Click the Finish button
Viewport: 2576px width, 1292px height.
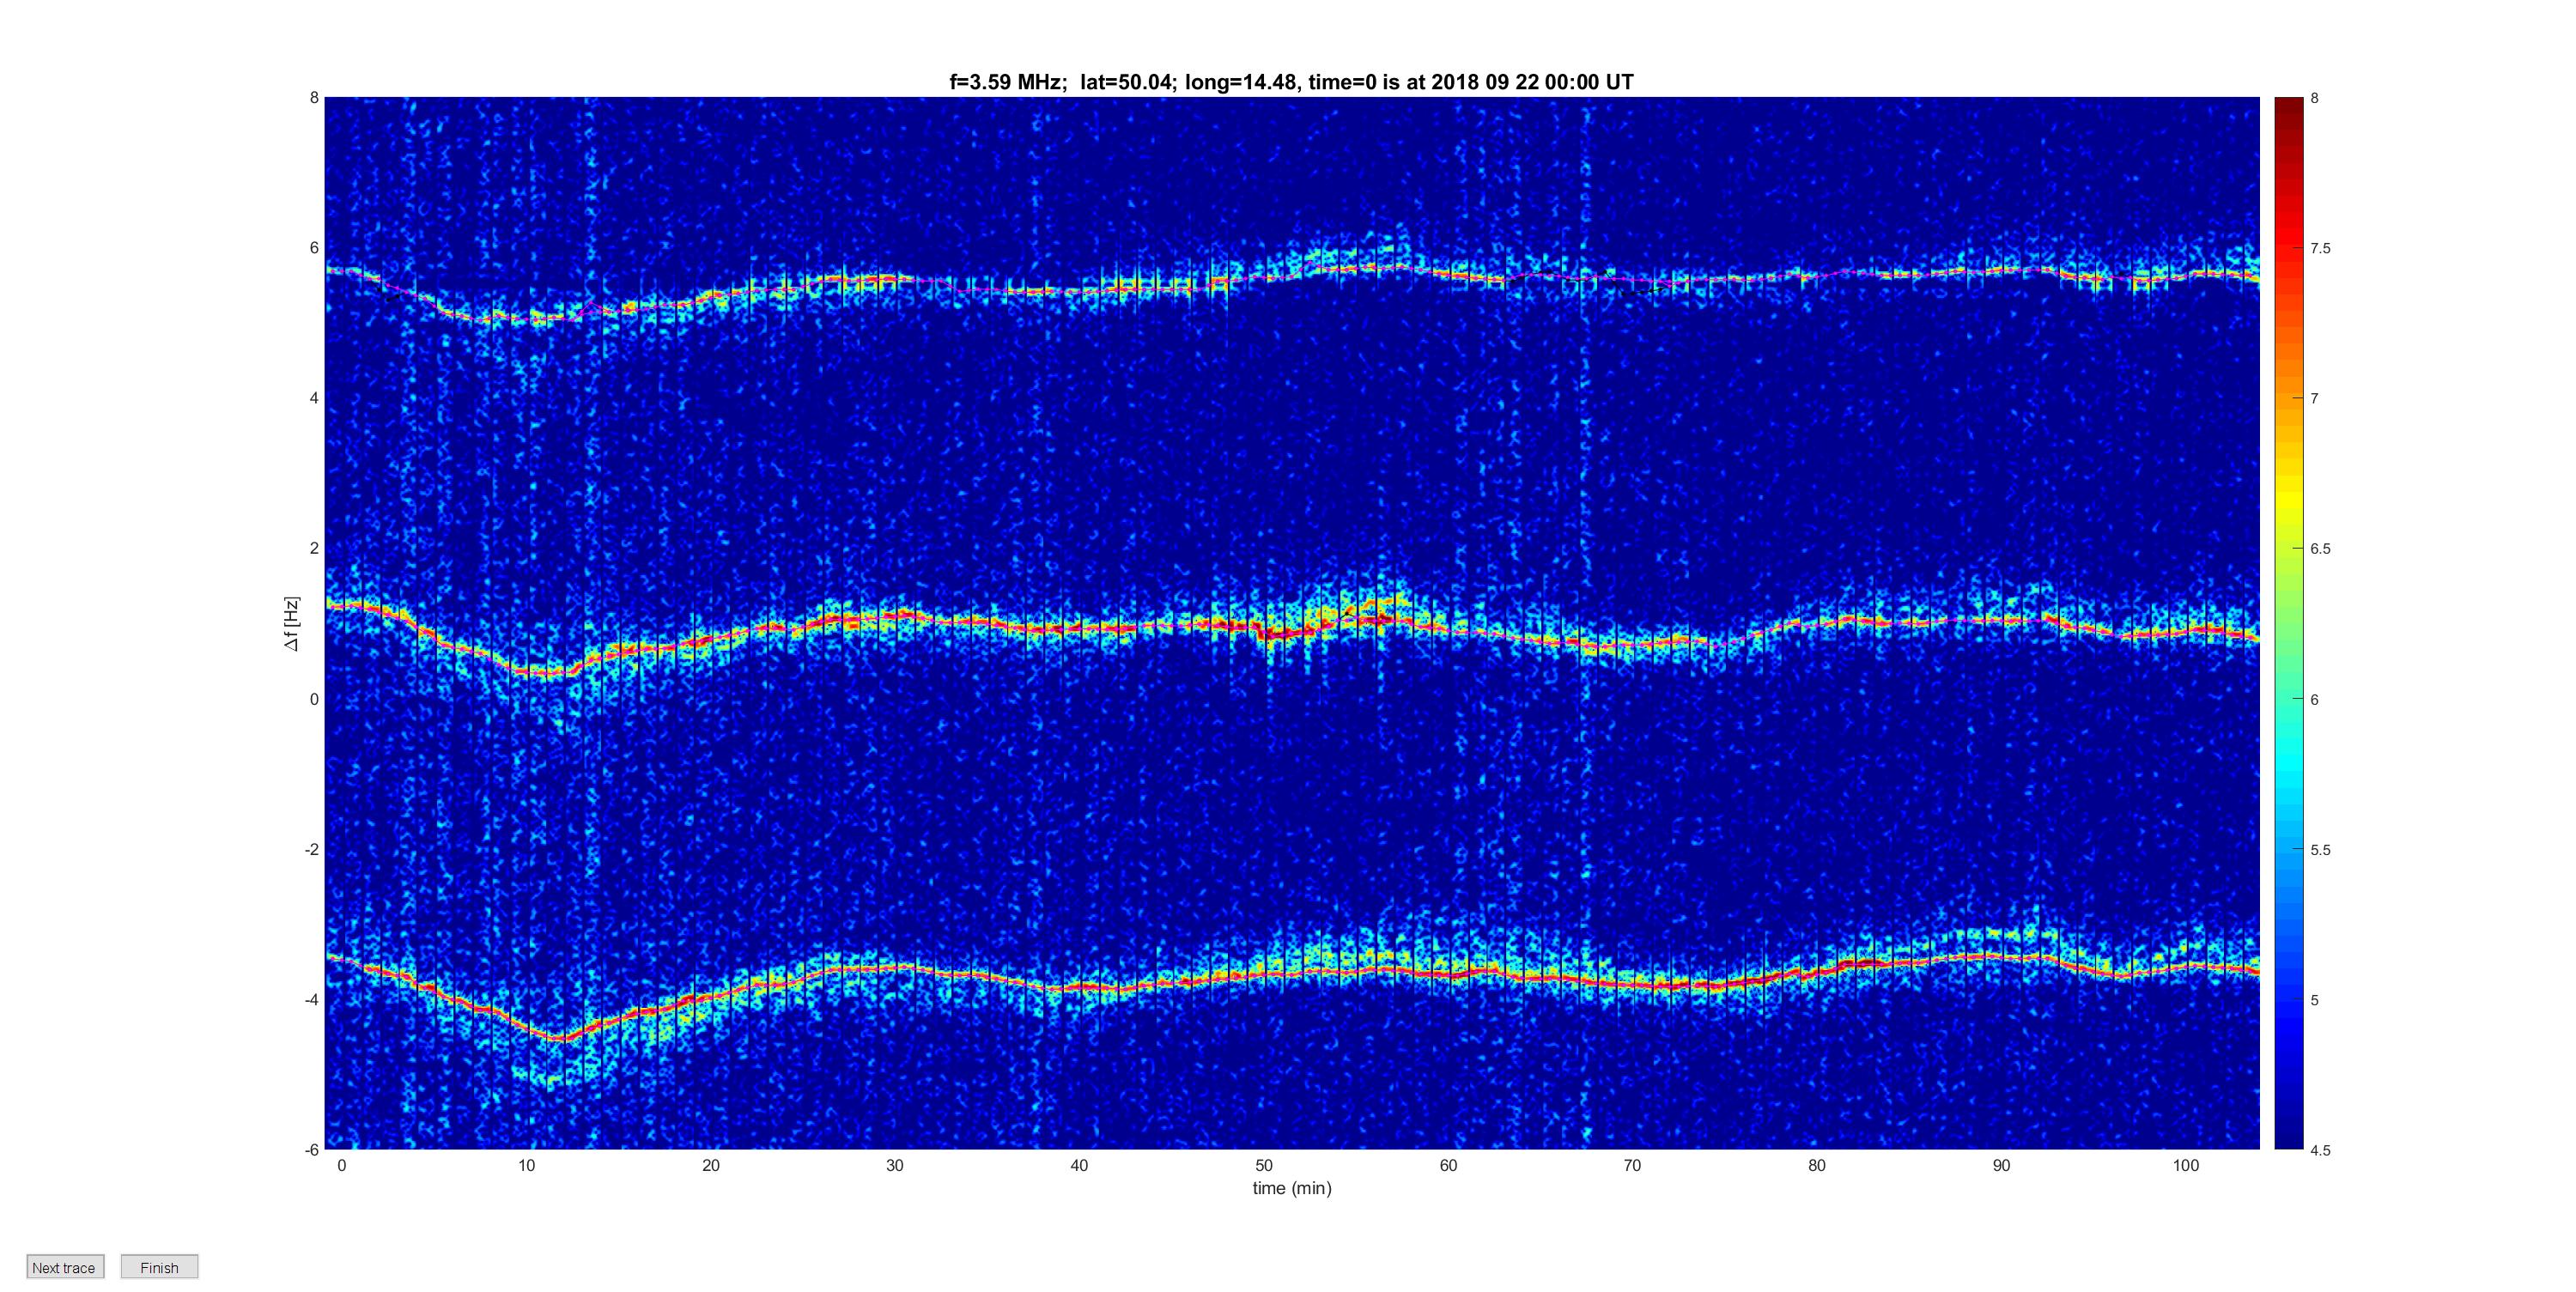[159, 1267]
